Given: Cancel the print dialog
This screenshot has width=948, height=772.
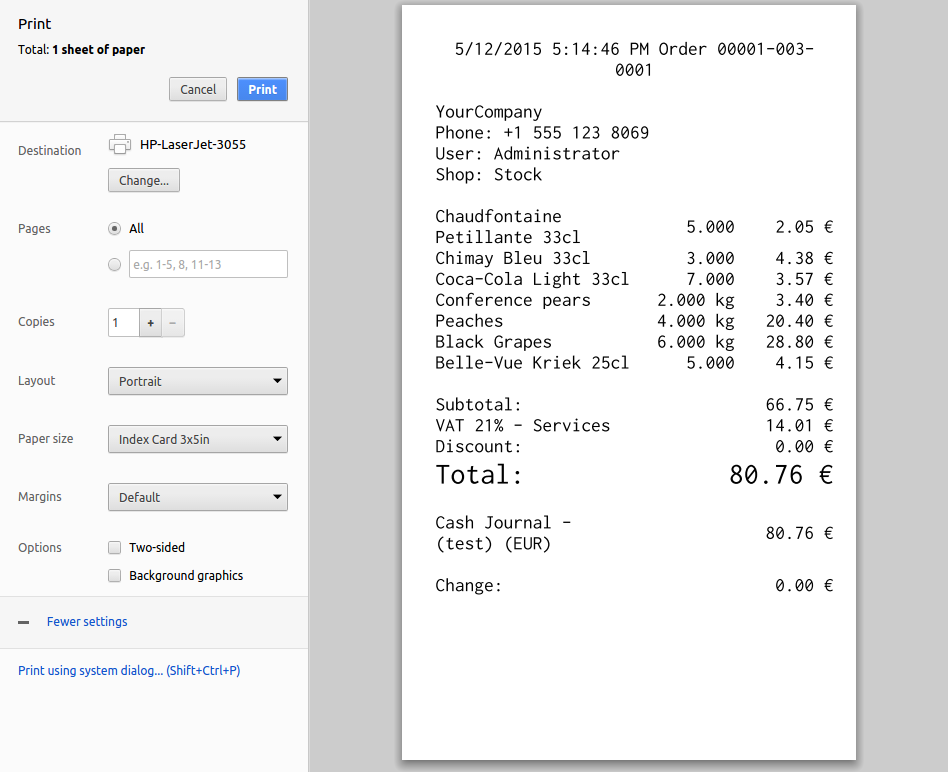Looking at the screenshot, I should pos(198,89).
